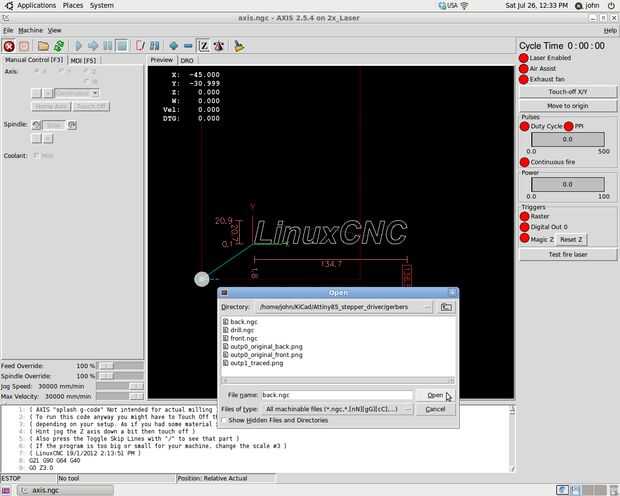Viewport: 620px width, 496px height.
Task: Open the Machine menu
Action: pyautogui.click(x=30, y=30)
